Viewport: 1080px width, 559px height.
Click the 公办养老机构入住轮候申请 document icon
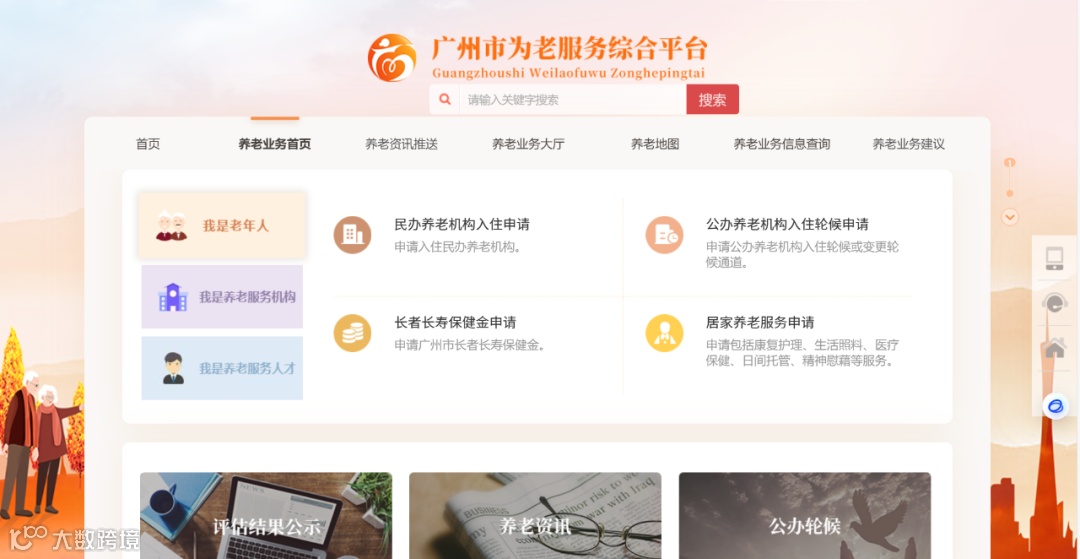pos(664,235)
